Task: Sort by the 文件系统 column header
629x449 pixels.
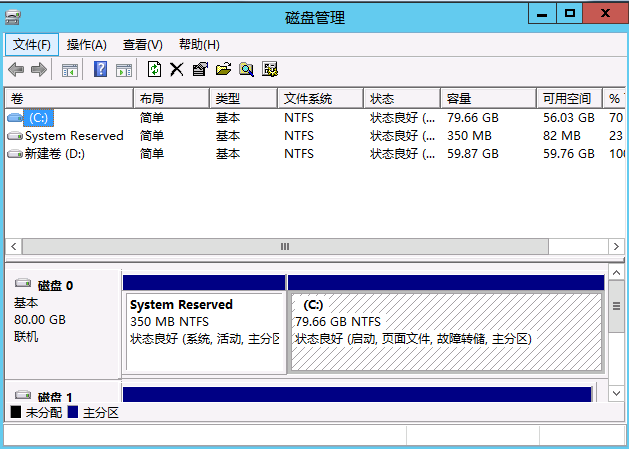Action: tap(308, 99)
